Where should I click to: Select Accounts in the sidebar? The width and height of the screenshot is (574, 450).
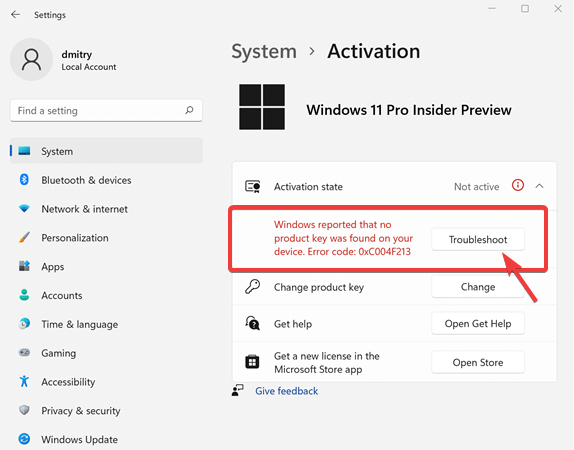(x=106, y=295)
